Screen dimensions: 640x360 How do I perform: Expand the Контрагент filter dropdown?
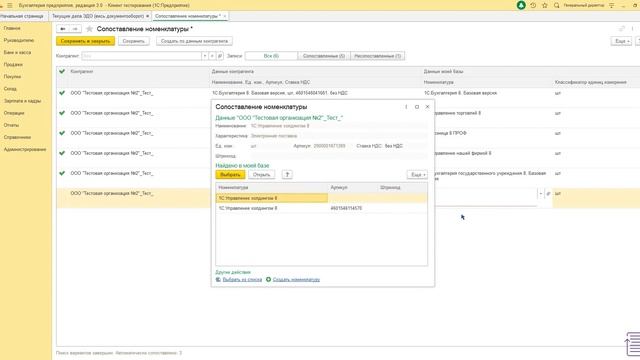click(204, 56)
